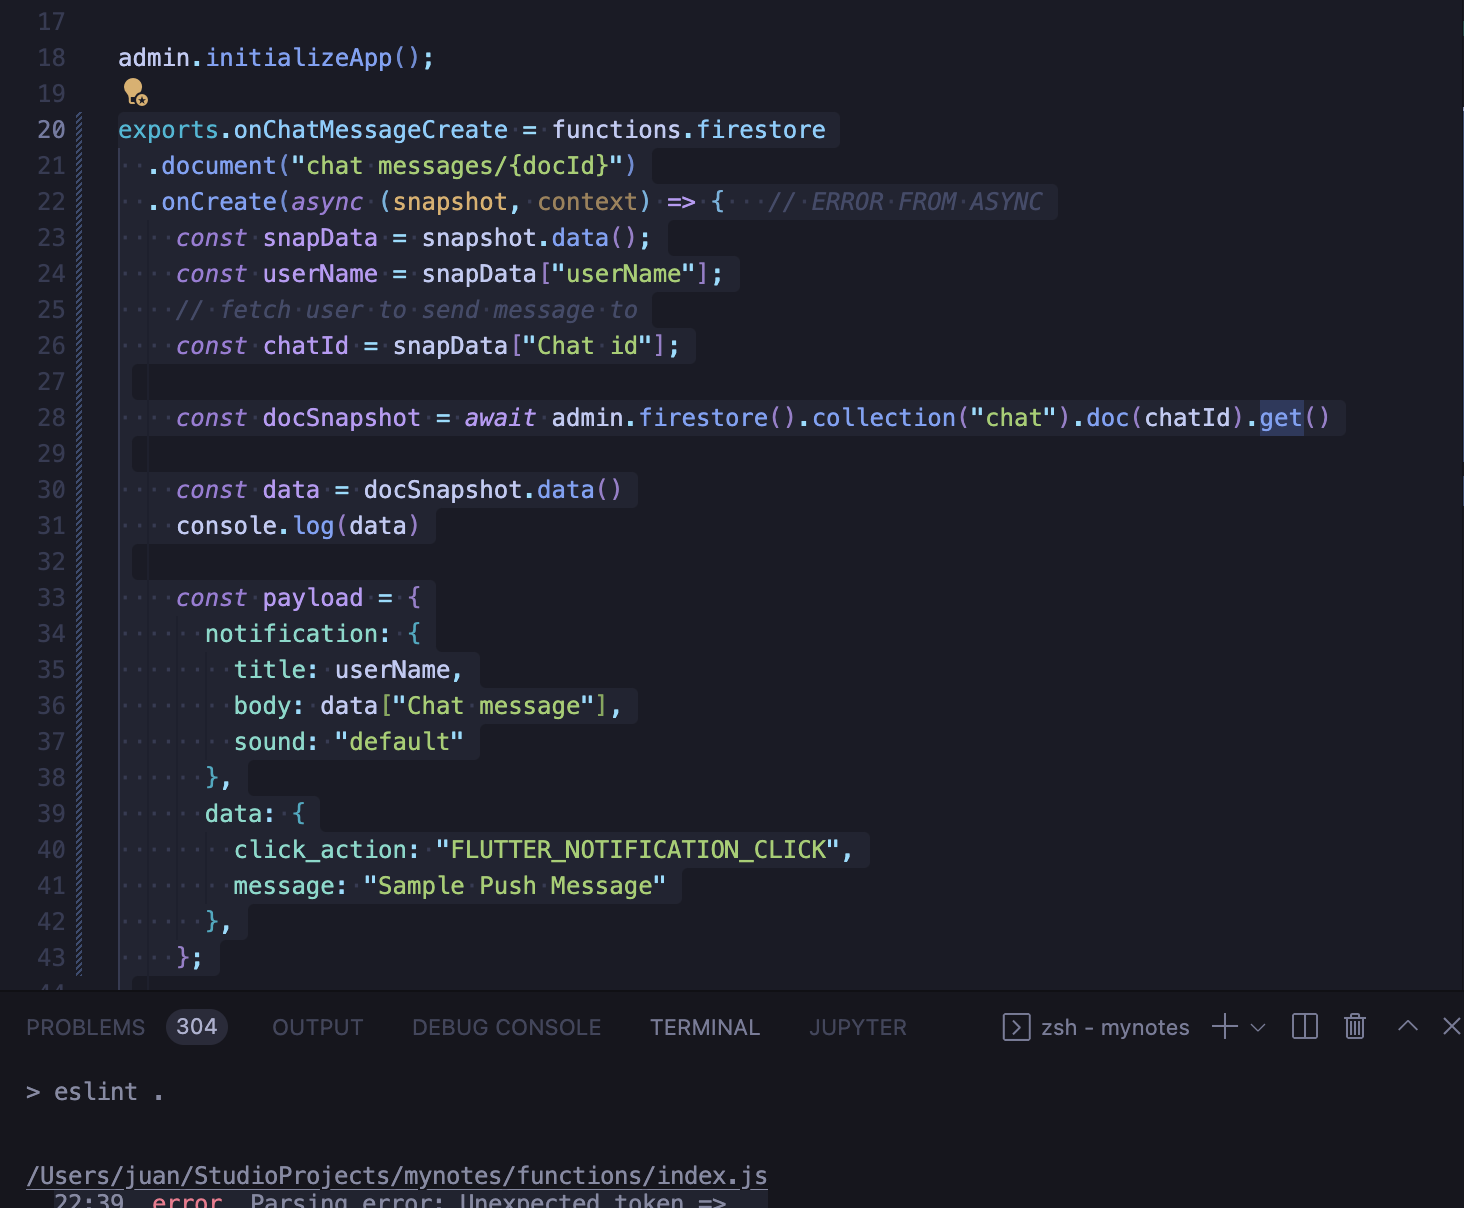The height and width of the screenshot is (1208, 1464).
Task: Click 'onChatMessageCreate' in the exports line
Action: point(371,130)
